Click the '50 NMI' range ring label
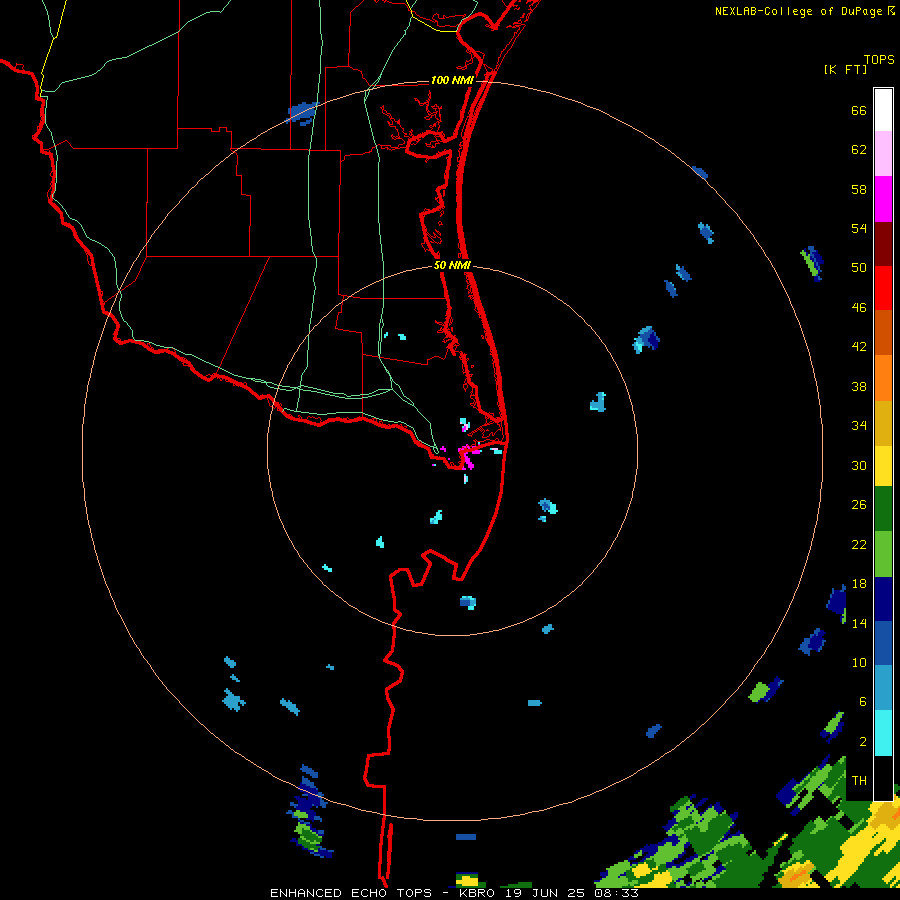 pos(452,265)
